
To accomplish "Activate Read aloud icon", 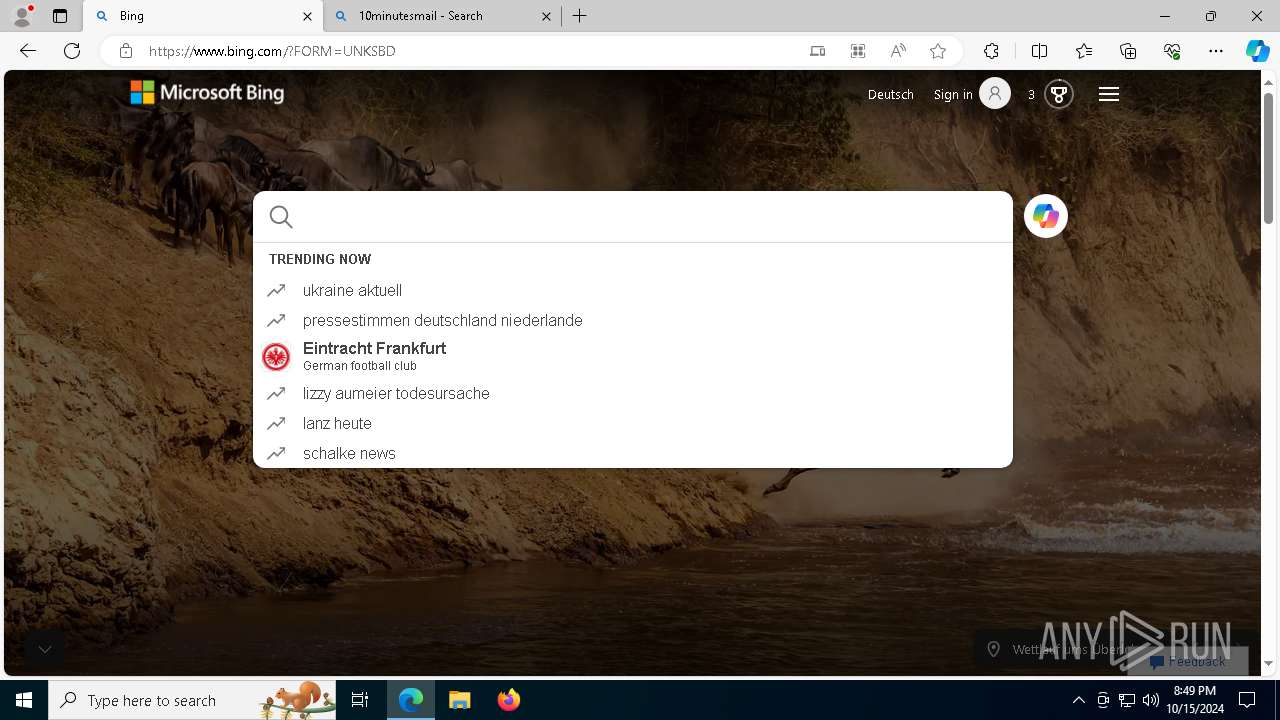I will (x=898, y=51).
